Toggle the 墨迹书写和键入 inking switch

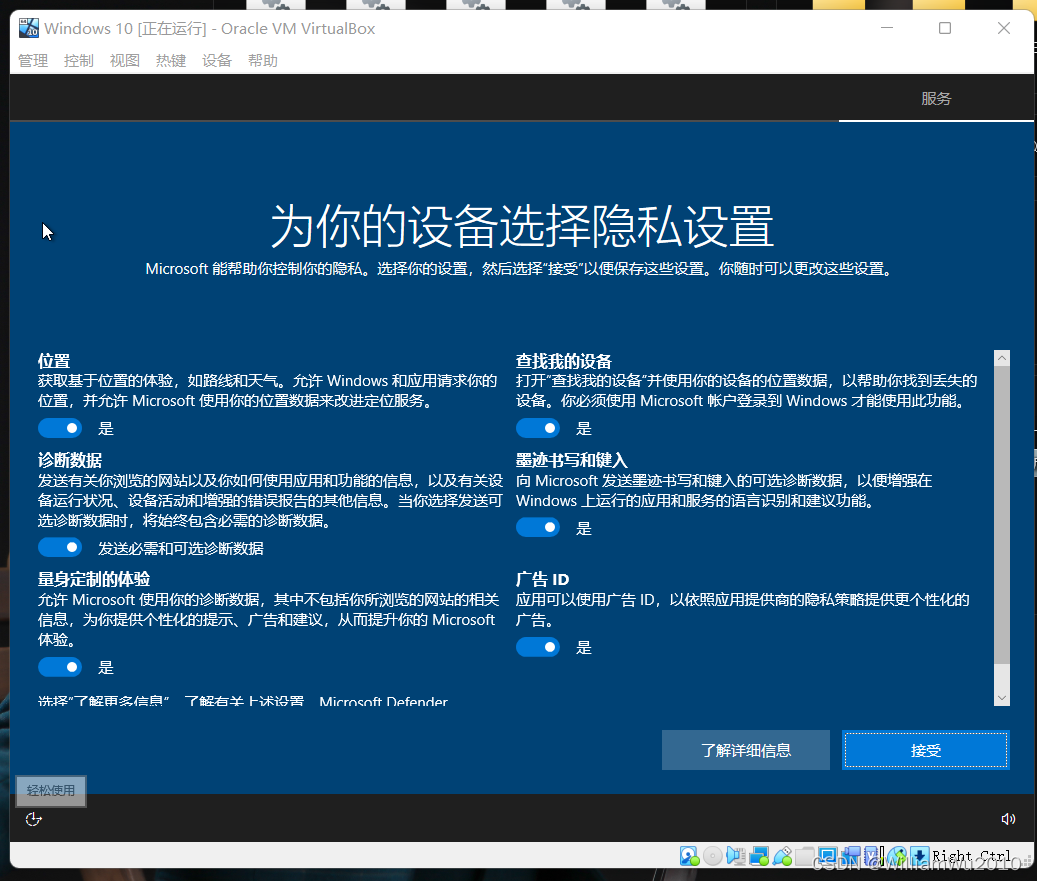click(538, 527)
